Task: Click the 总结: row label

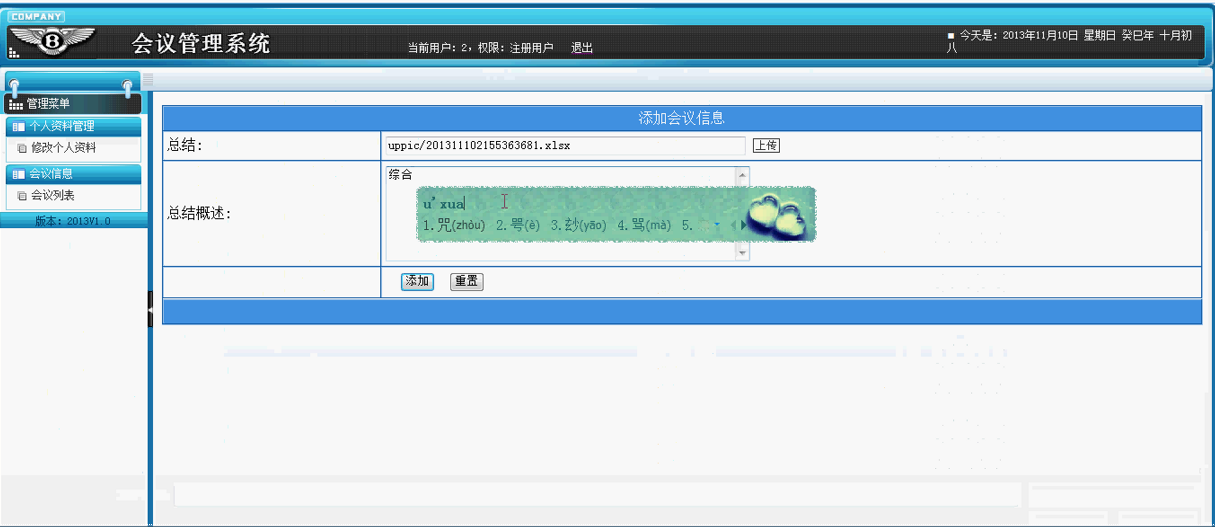Action: [x=185, y=146]
